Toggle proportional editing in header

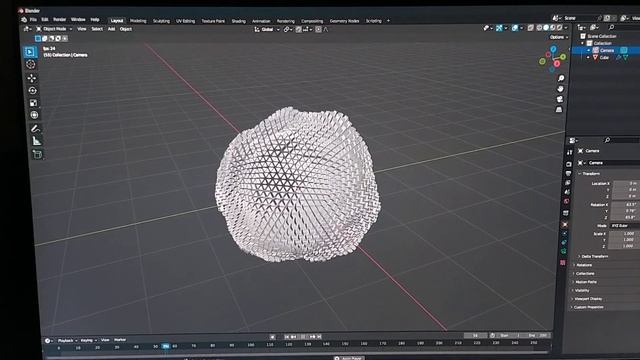pos(318,29)
